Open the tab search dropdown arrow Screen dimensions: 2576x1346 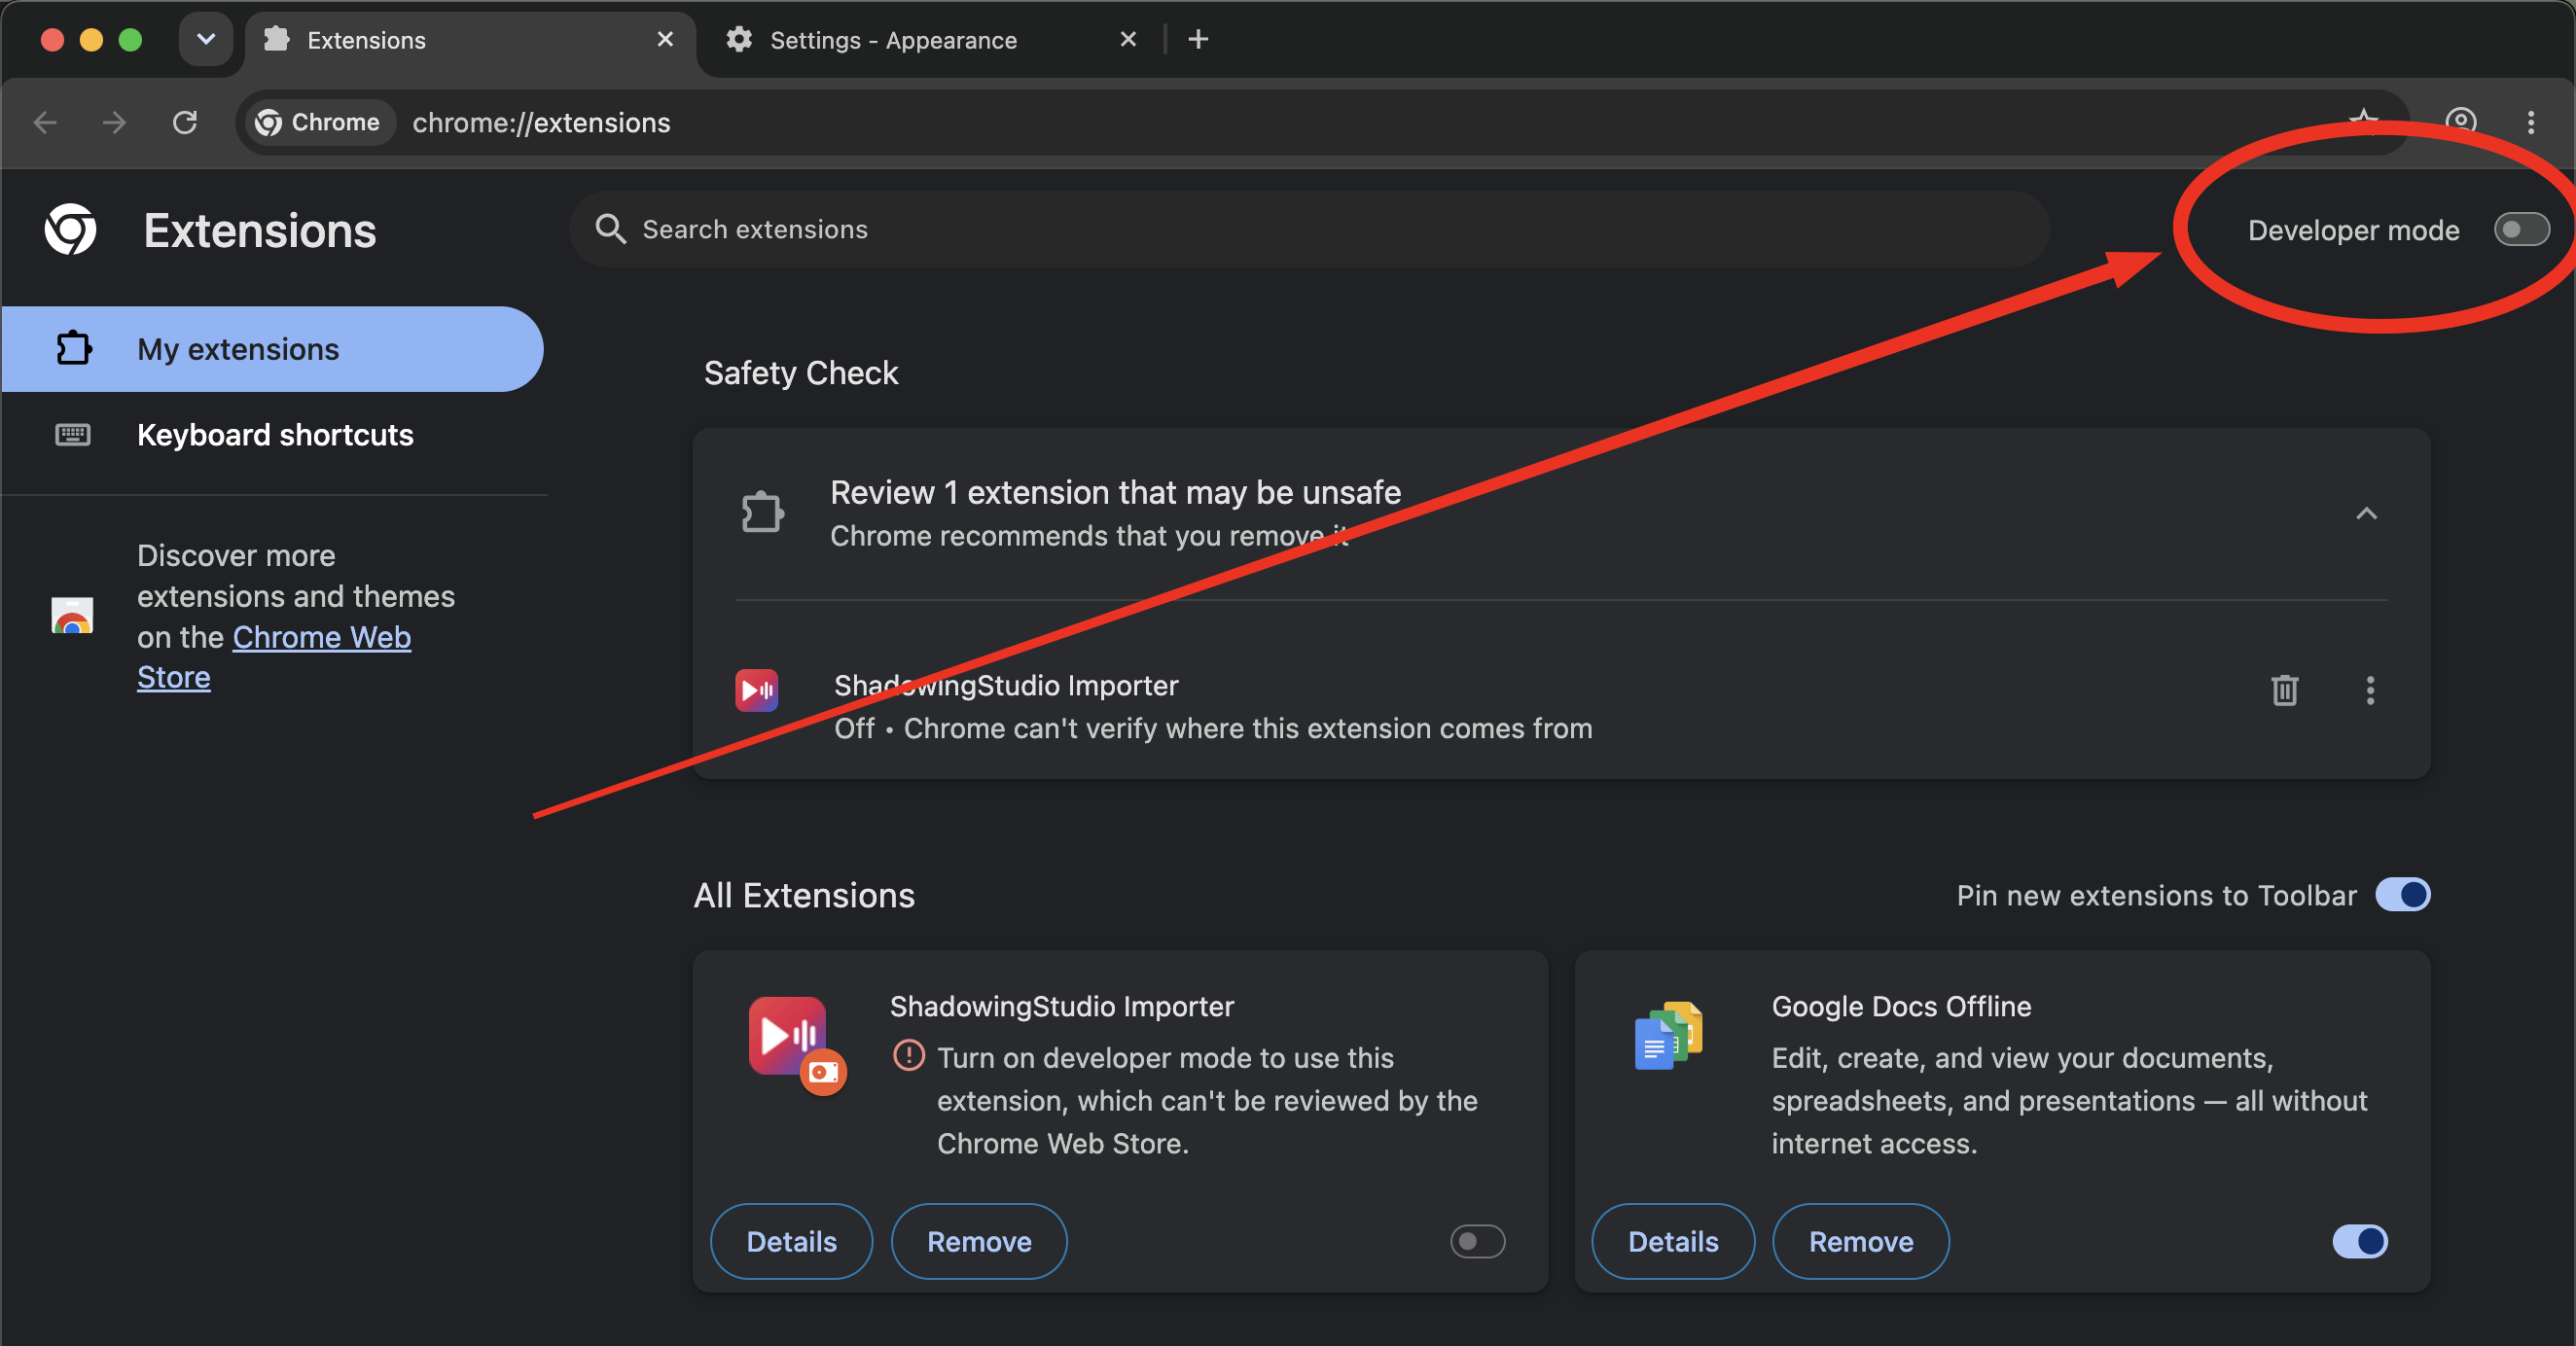coord(206,39)
